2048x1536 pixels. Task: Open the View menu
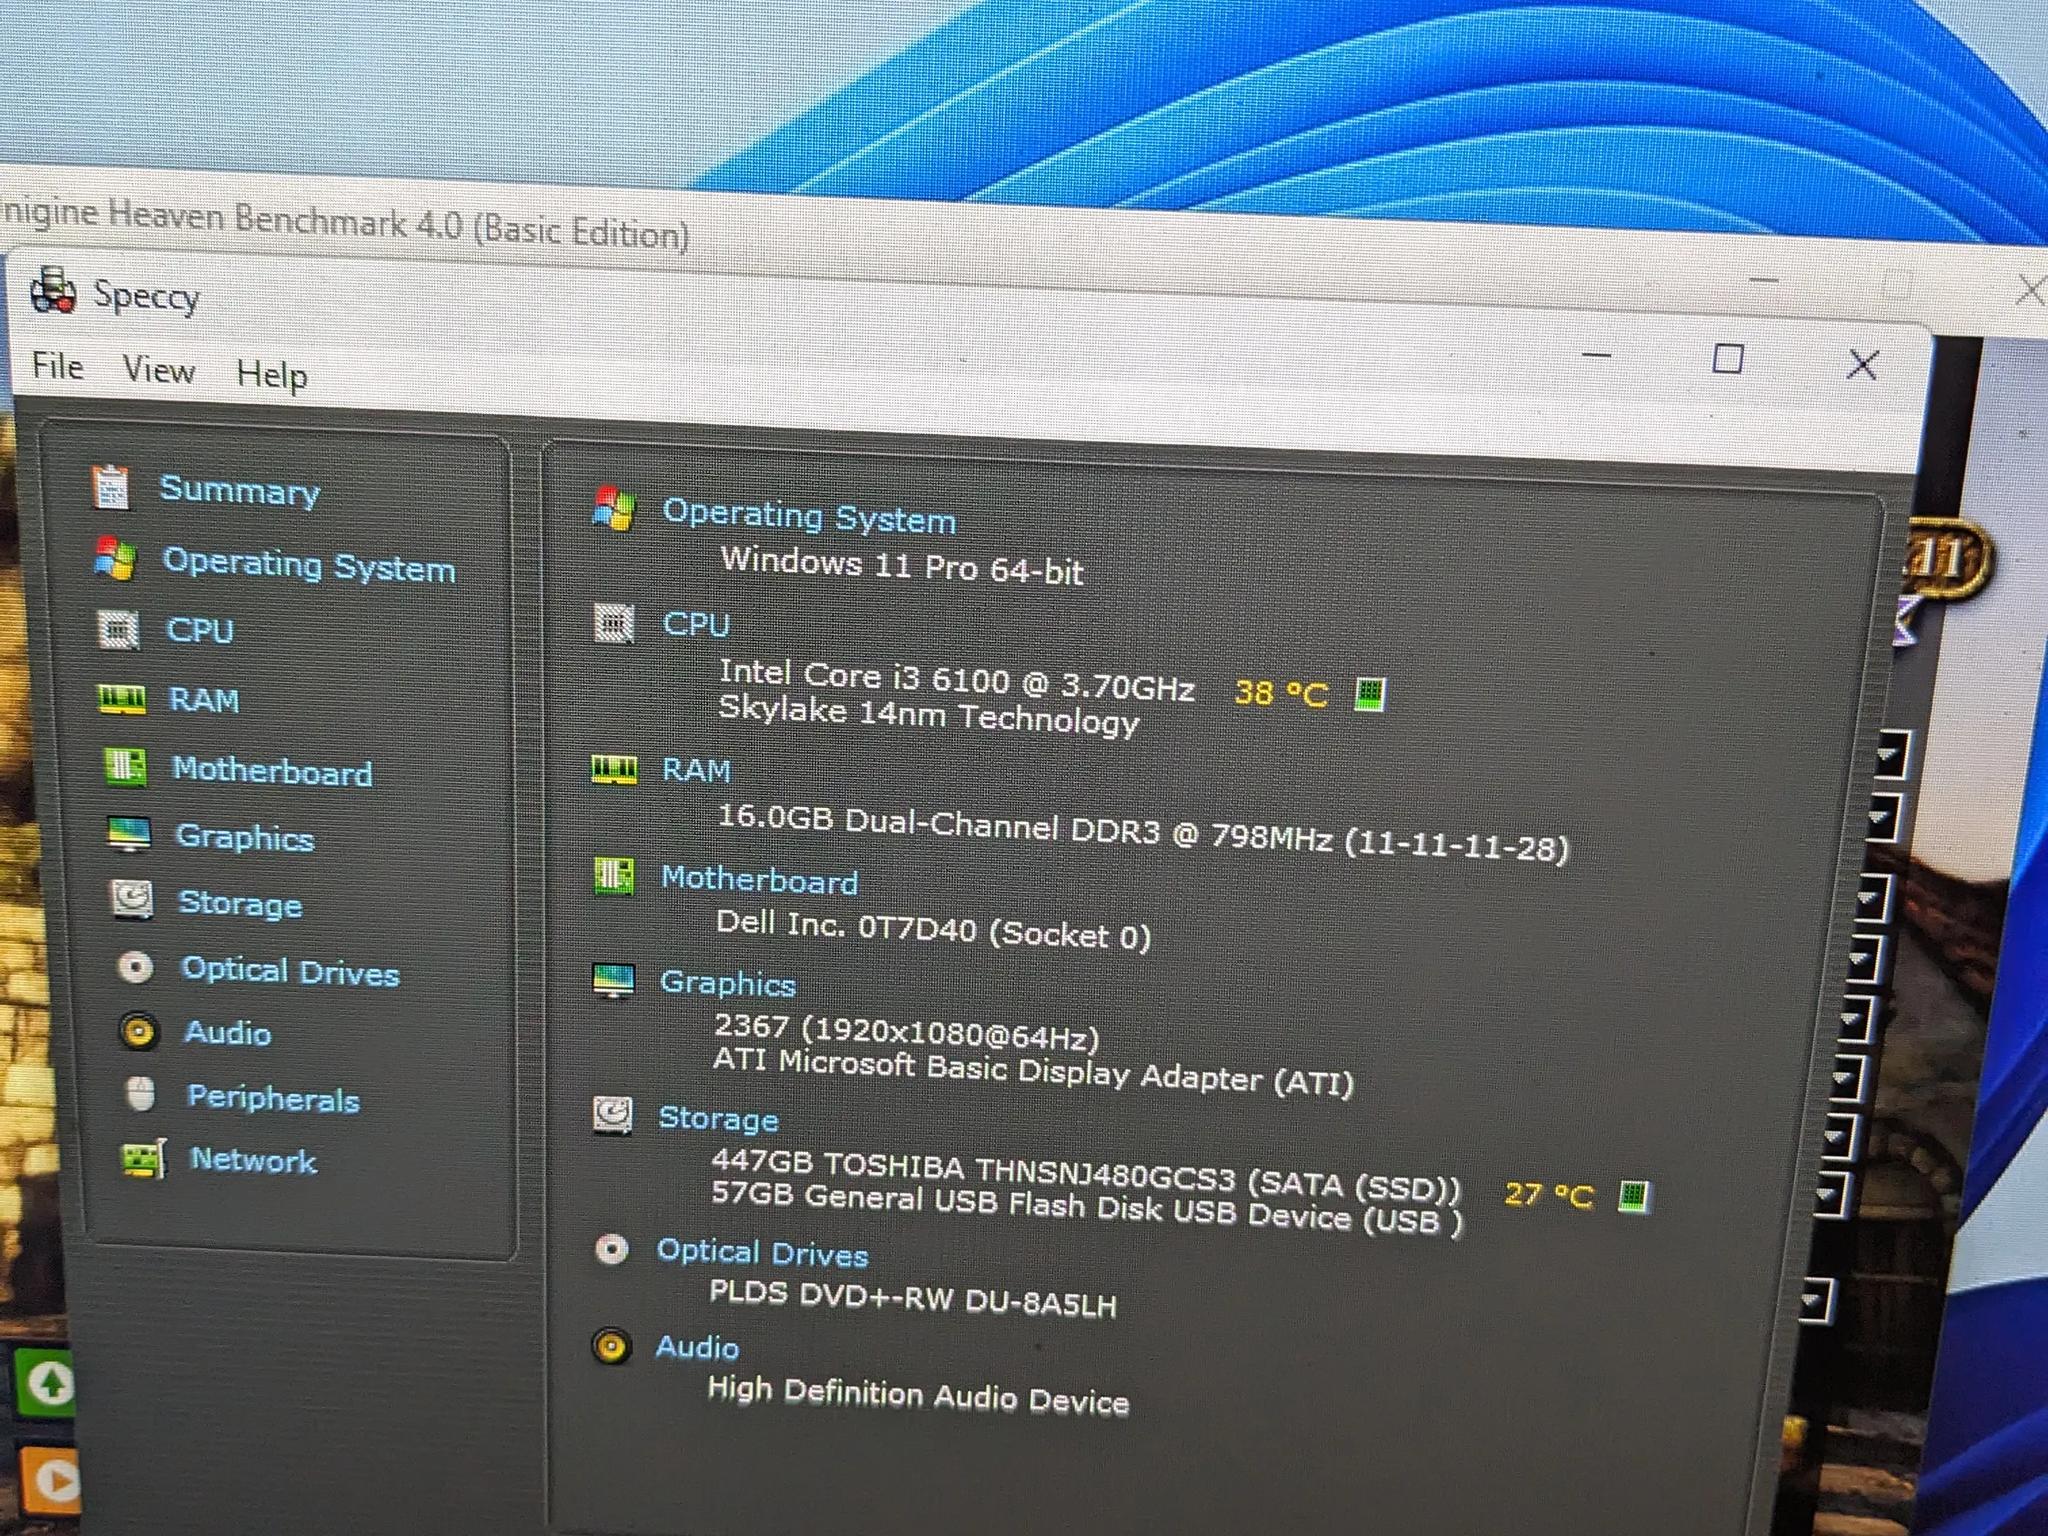coord(159,370)
